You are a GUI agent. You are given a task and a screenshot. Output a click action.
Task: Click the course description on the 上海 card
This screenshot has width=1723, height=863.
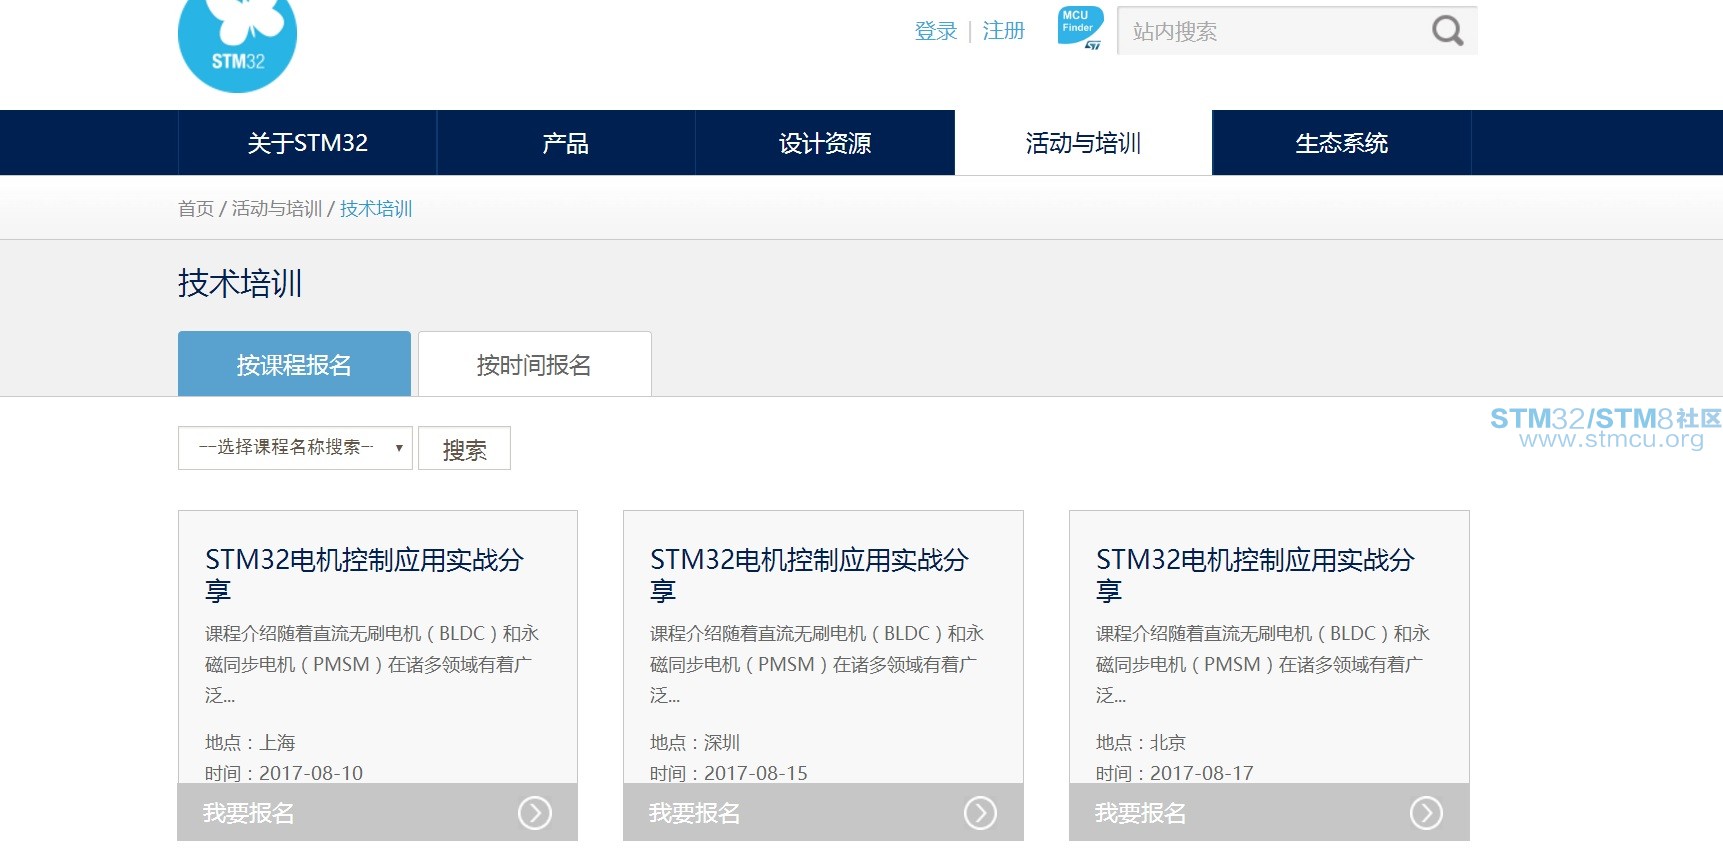[x=372, y=664]
